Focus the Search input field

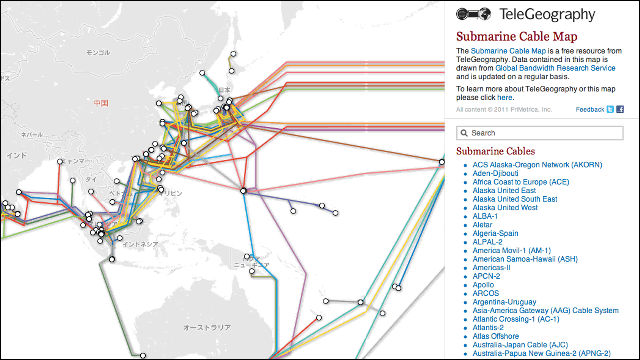click(x=540, y=133)
